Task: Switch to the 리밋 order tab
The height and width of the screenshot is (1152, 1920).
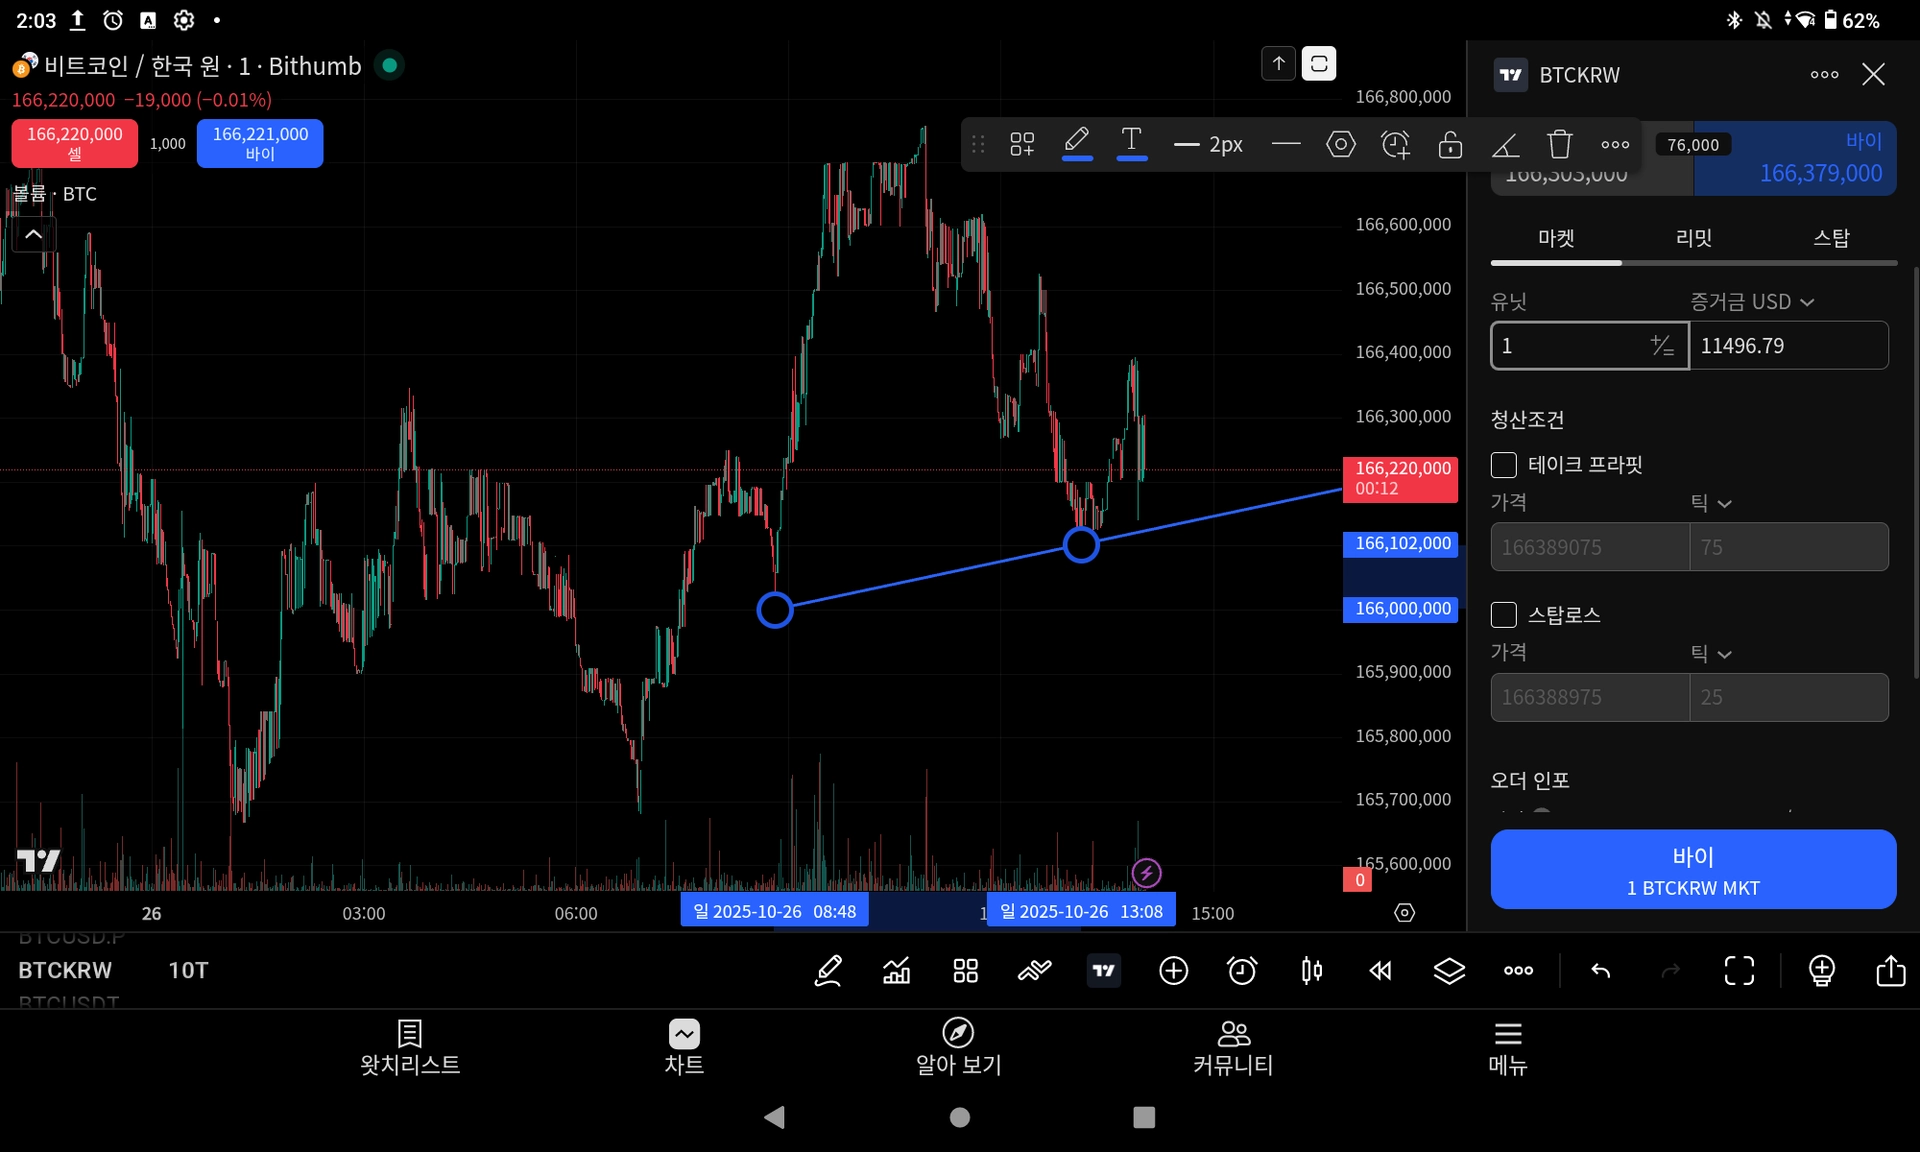Action: [1694, 238]
